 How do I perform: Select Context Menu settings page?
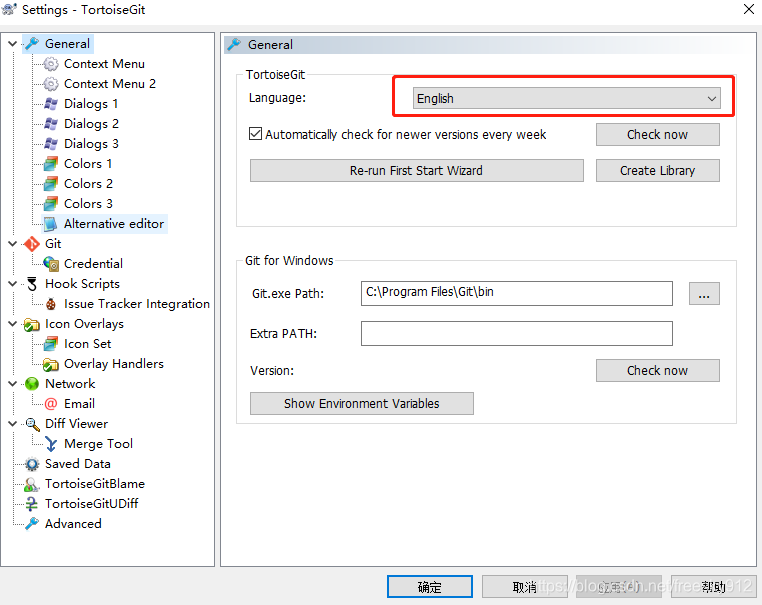coord(104,64)
